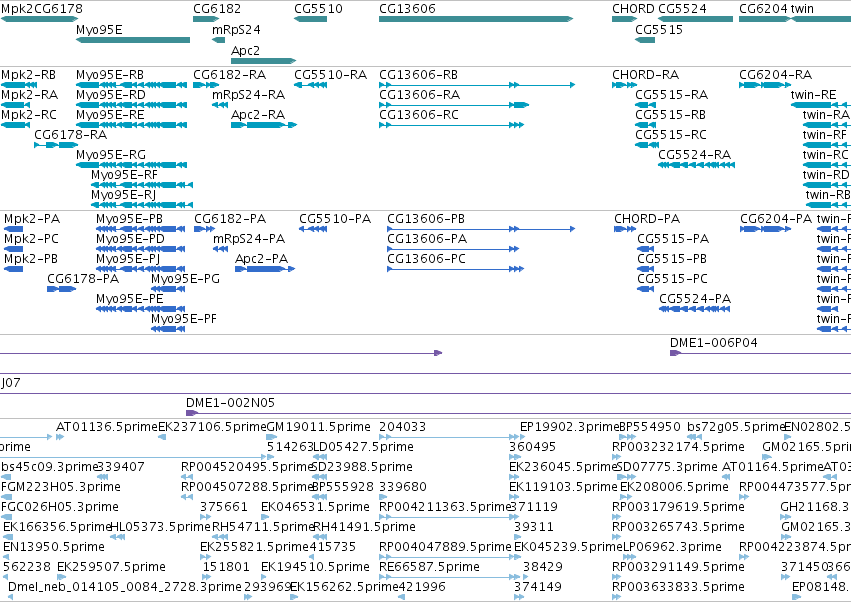
Task: Select protein Mpk2-PB
Action: (13, 269)
